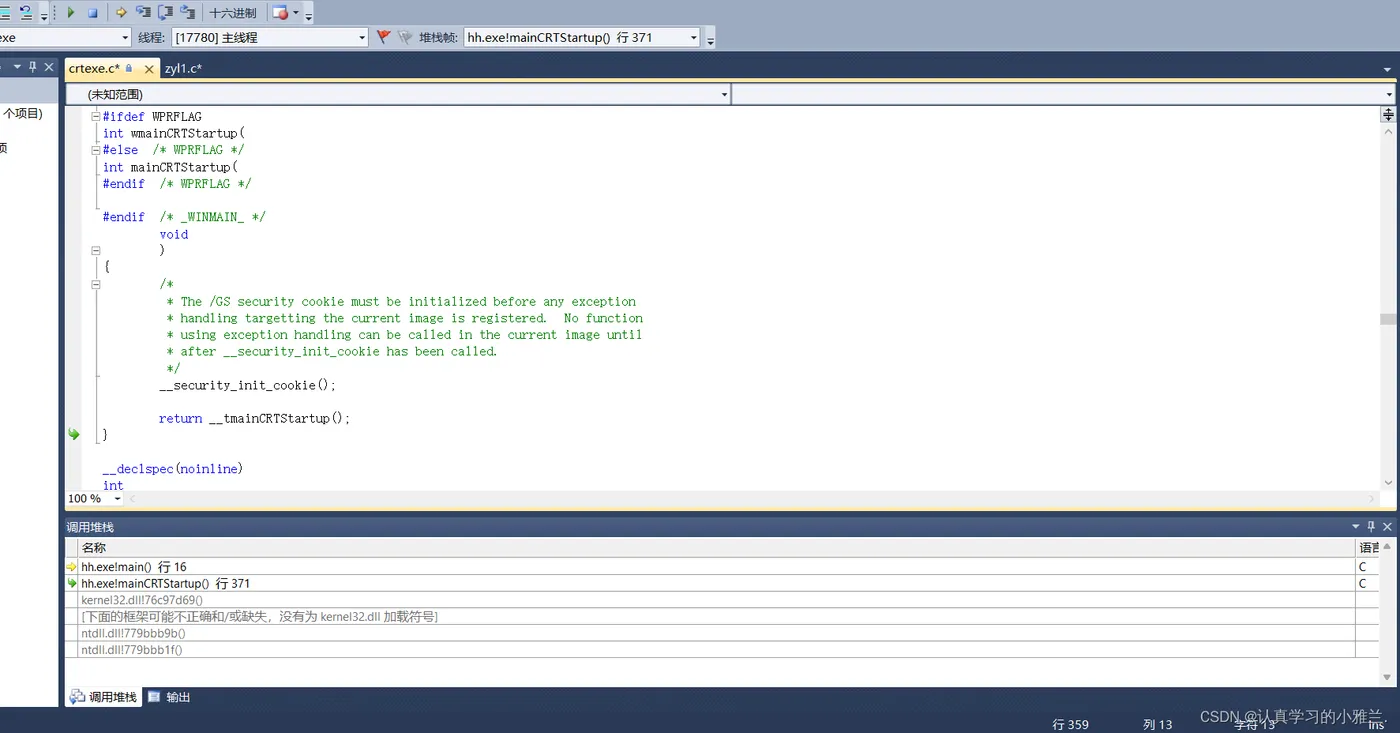Open the 100 % zoom level dropdown
This screenshot has width=1400, height=733.
coord(95,498)
